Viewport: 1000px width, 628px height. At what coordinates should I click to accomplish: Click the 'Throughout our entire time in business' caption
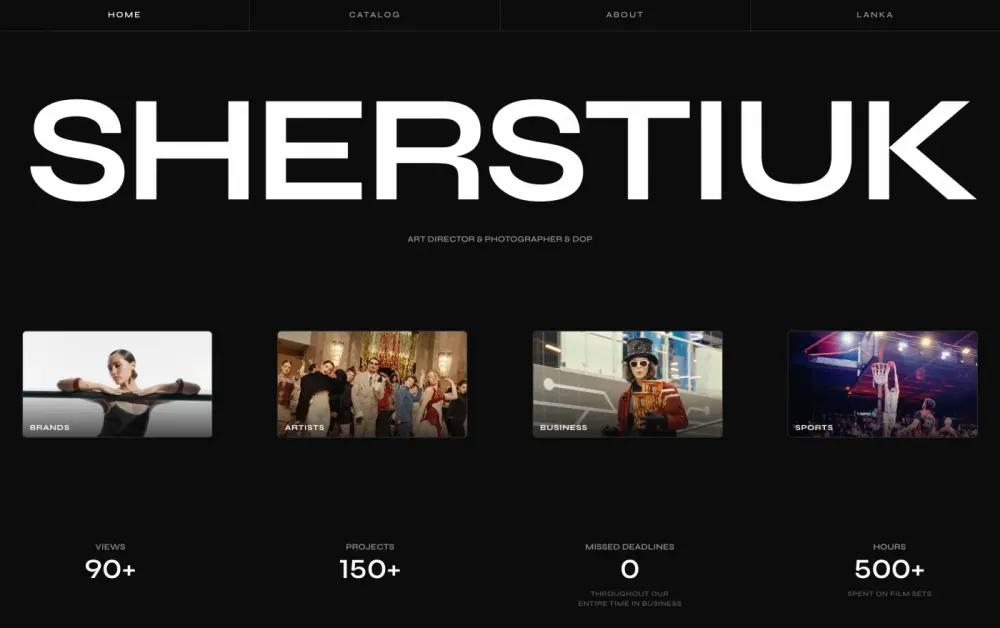coord(629,599)
